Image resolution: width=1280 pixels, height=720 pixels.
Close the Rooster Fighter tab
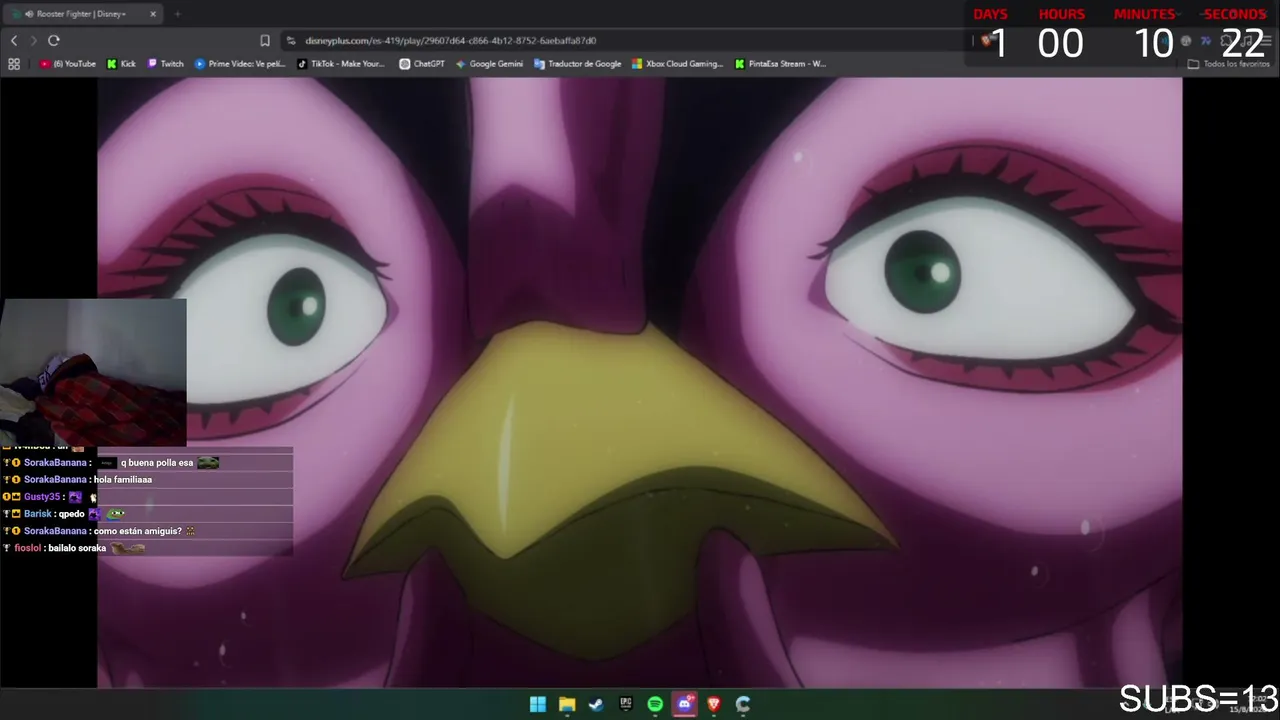pyautogui.click(x=153, y=14)
